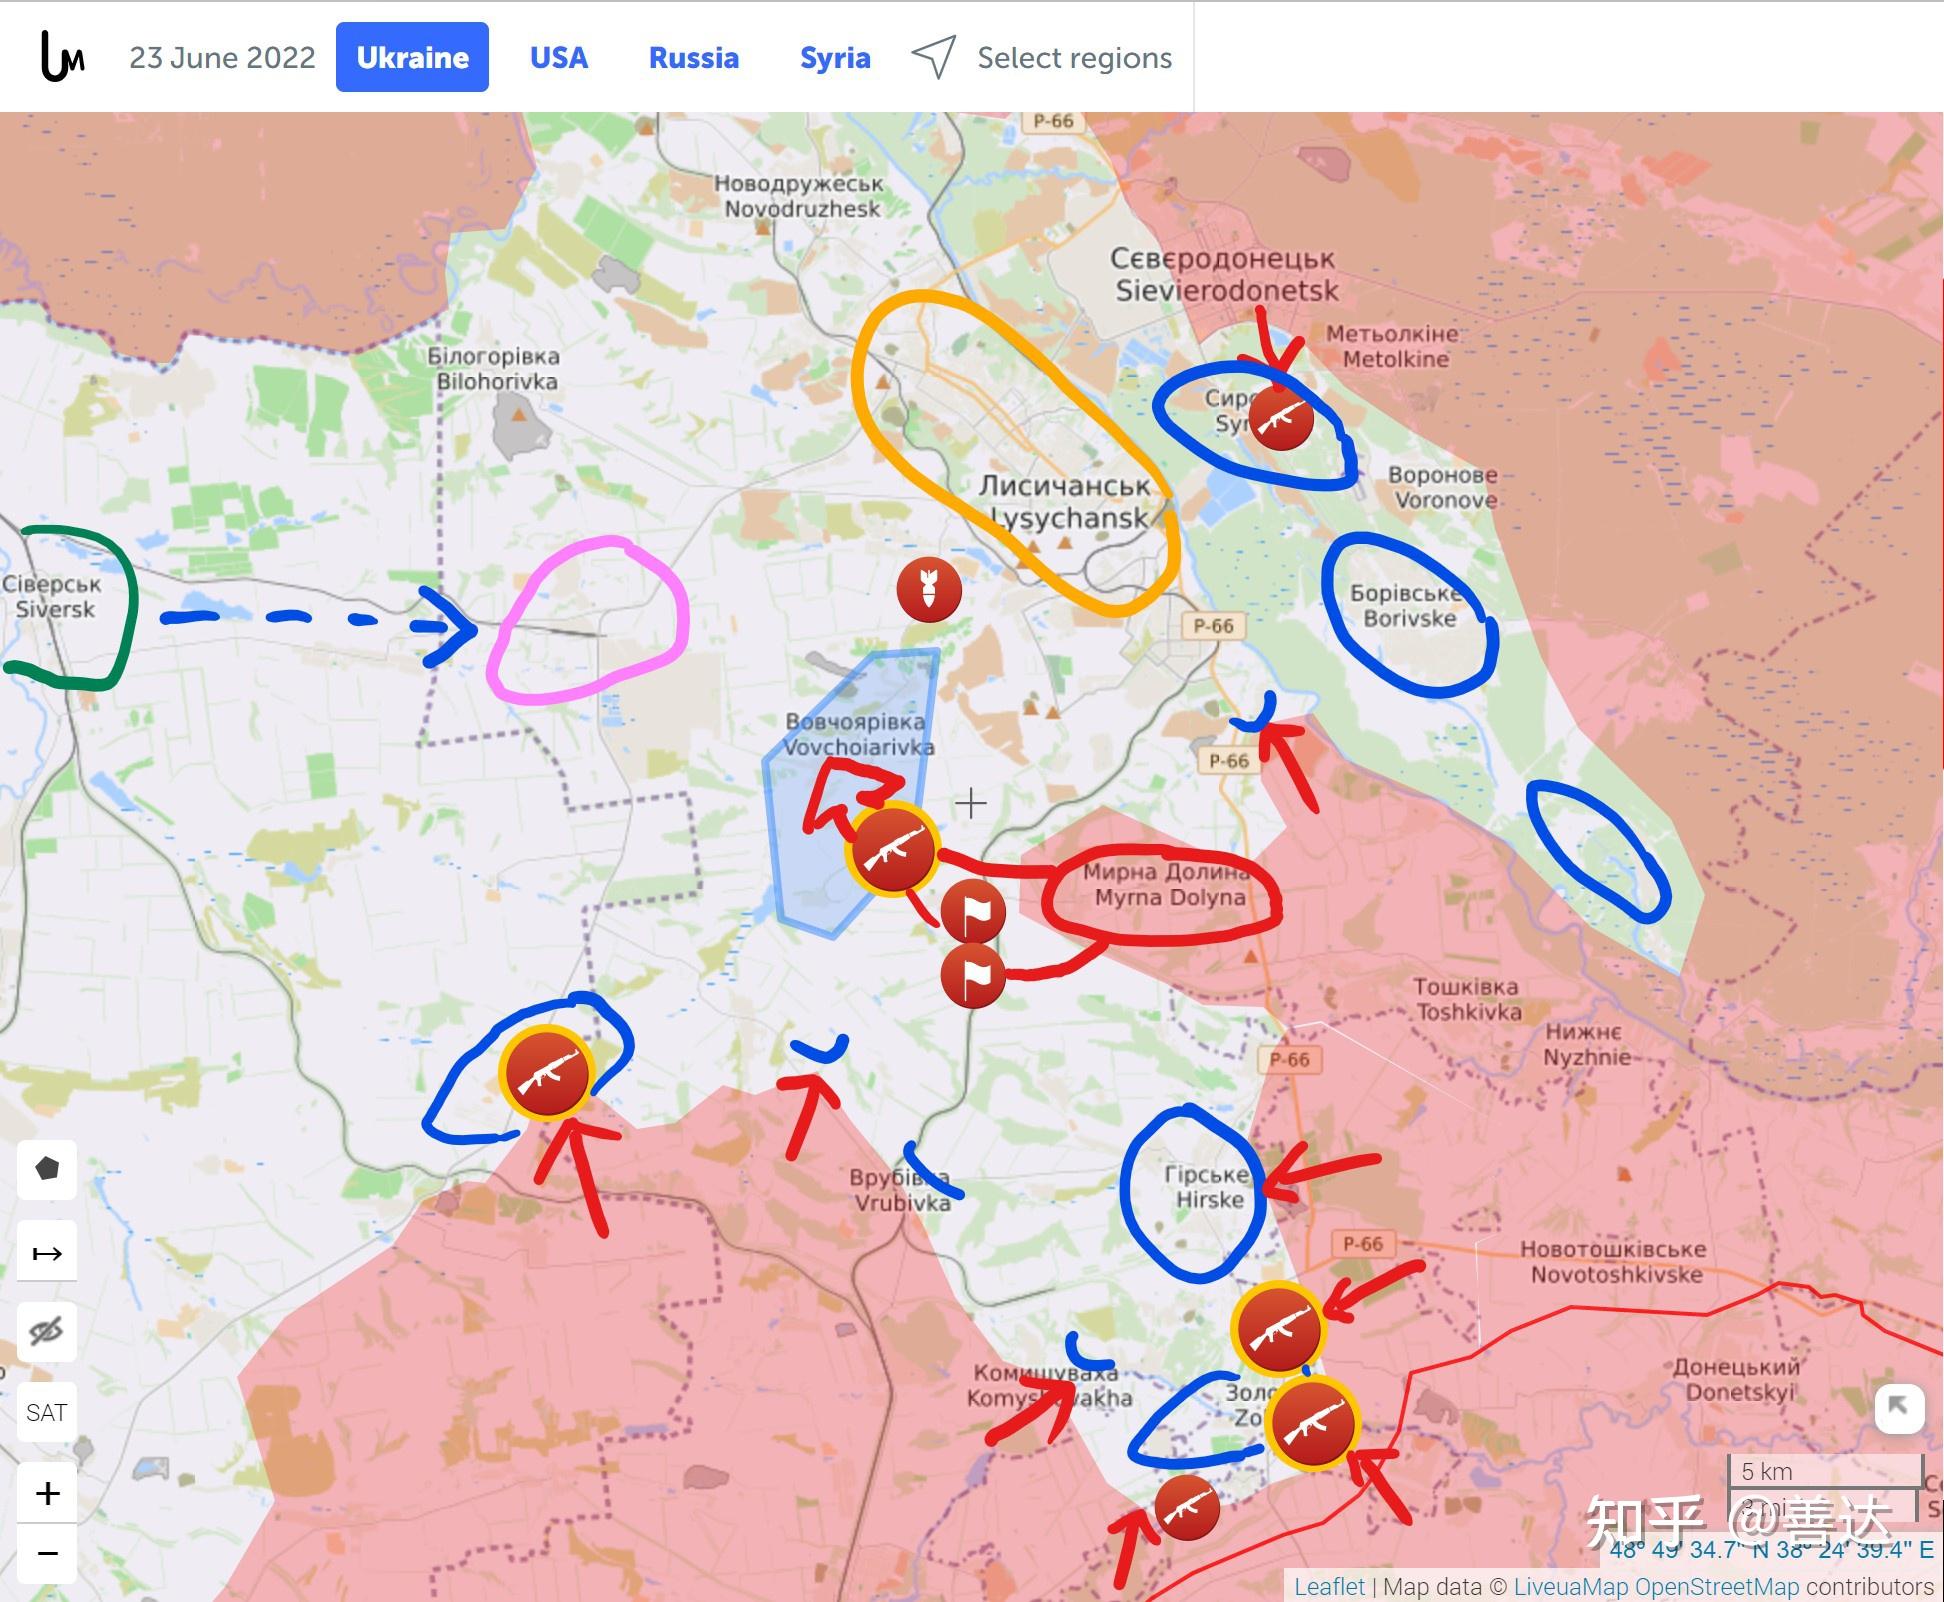Select the distance ruler arrow tool
The height and width of the screenshot is (1602, 1944).
pyautogui.click(x=47, y=1253)
